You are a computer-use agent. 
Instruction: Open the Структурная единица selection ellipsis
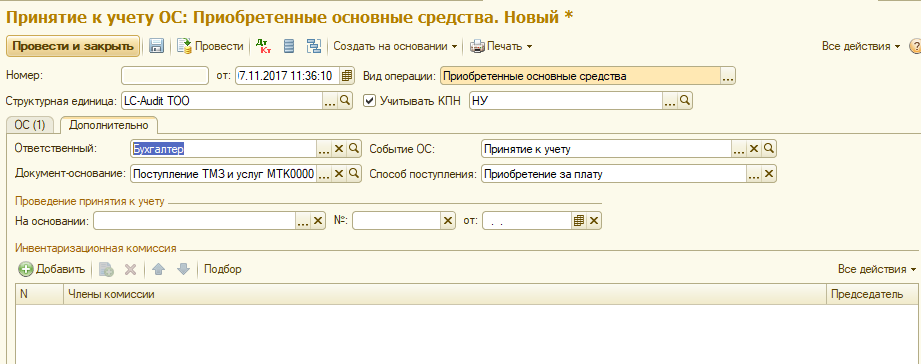click(330, 101)
